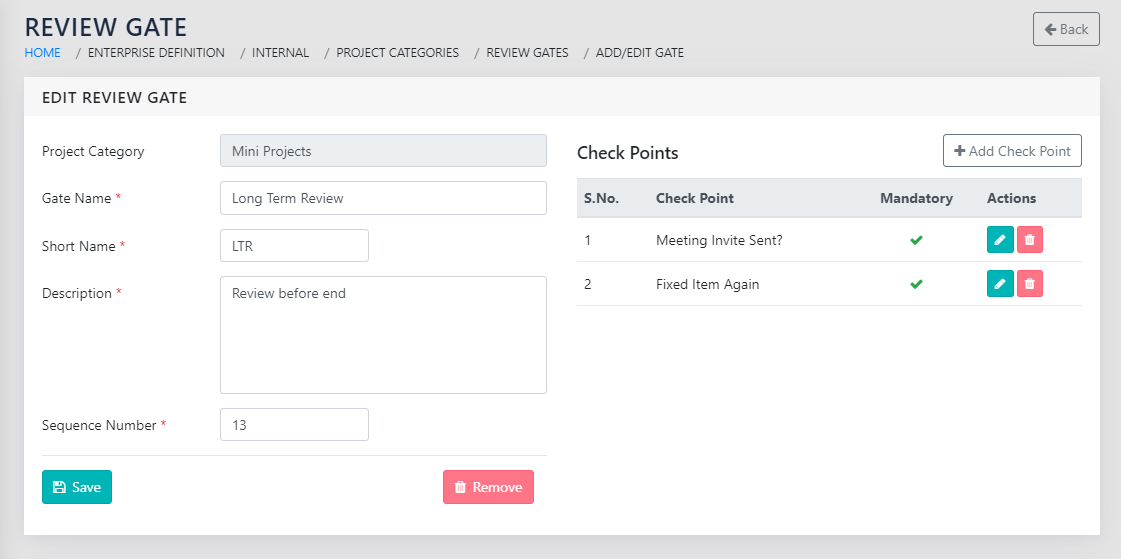Click the Project Category field
This screenshot has width=1121, height=559.
[x=383, y=151]
